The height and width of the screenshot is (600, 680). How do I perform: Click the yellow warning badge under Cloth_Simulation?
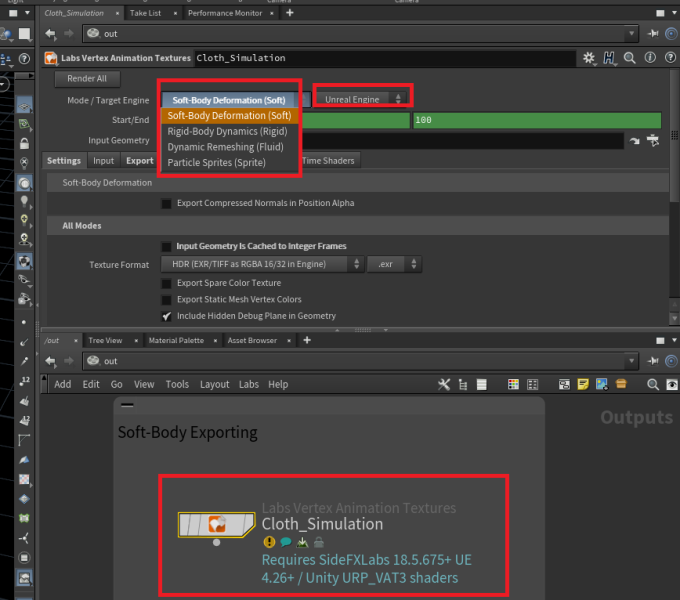[x=269, y=543]
